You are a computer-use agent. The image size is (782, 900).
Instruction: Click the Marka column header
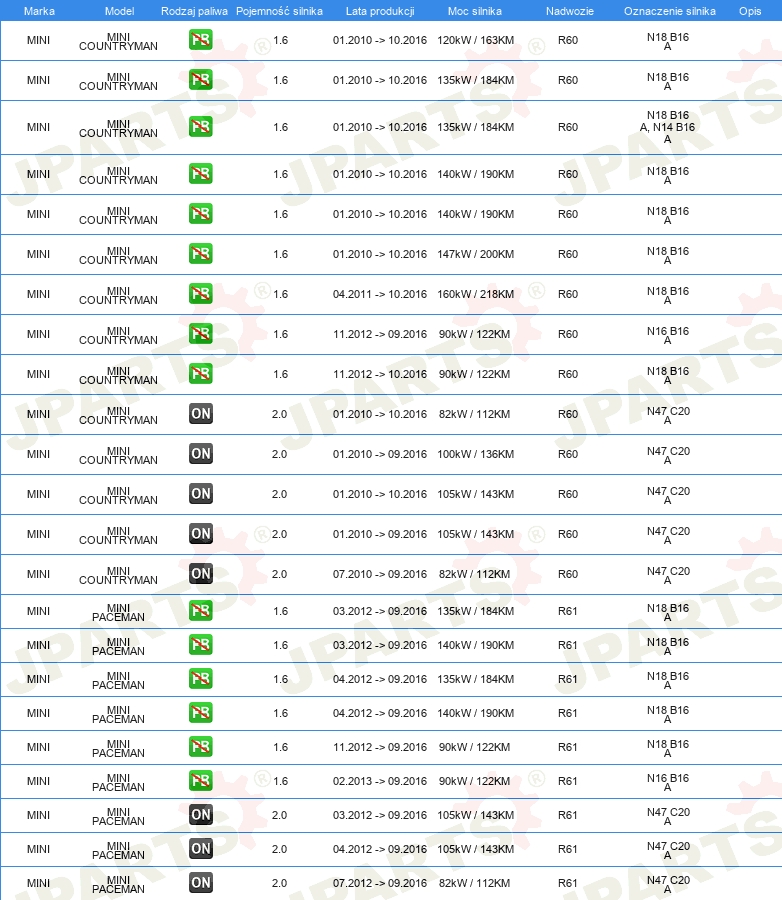pos(39,11)
